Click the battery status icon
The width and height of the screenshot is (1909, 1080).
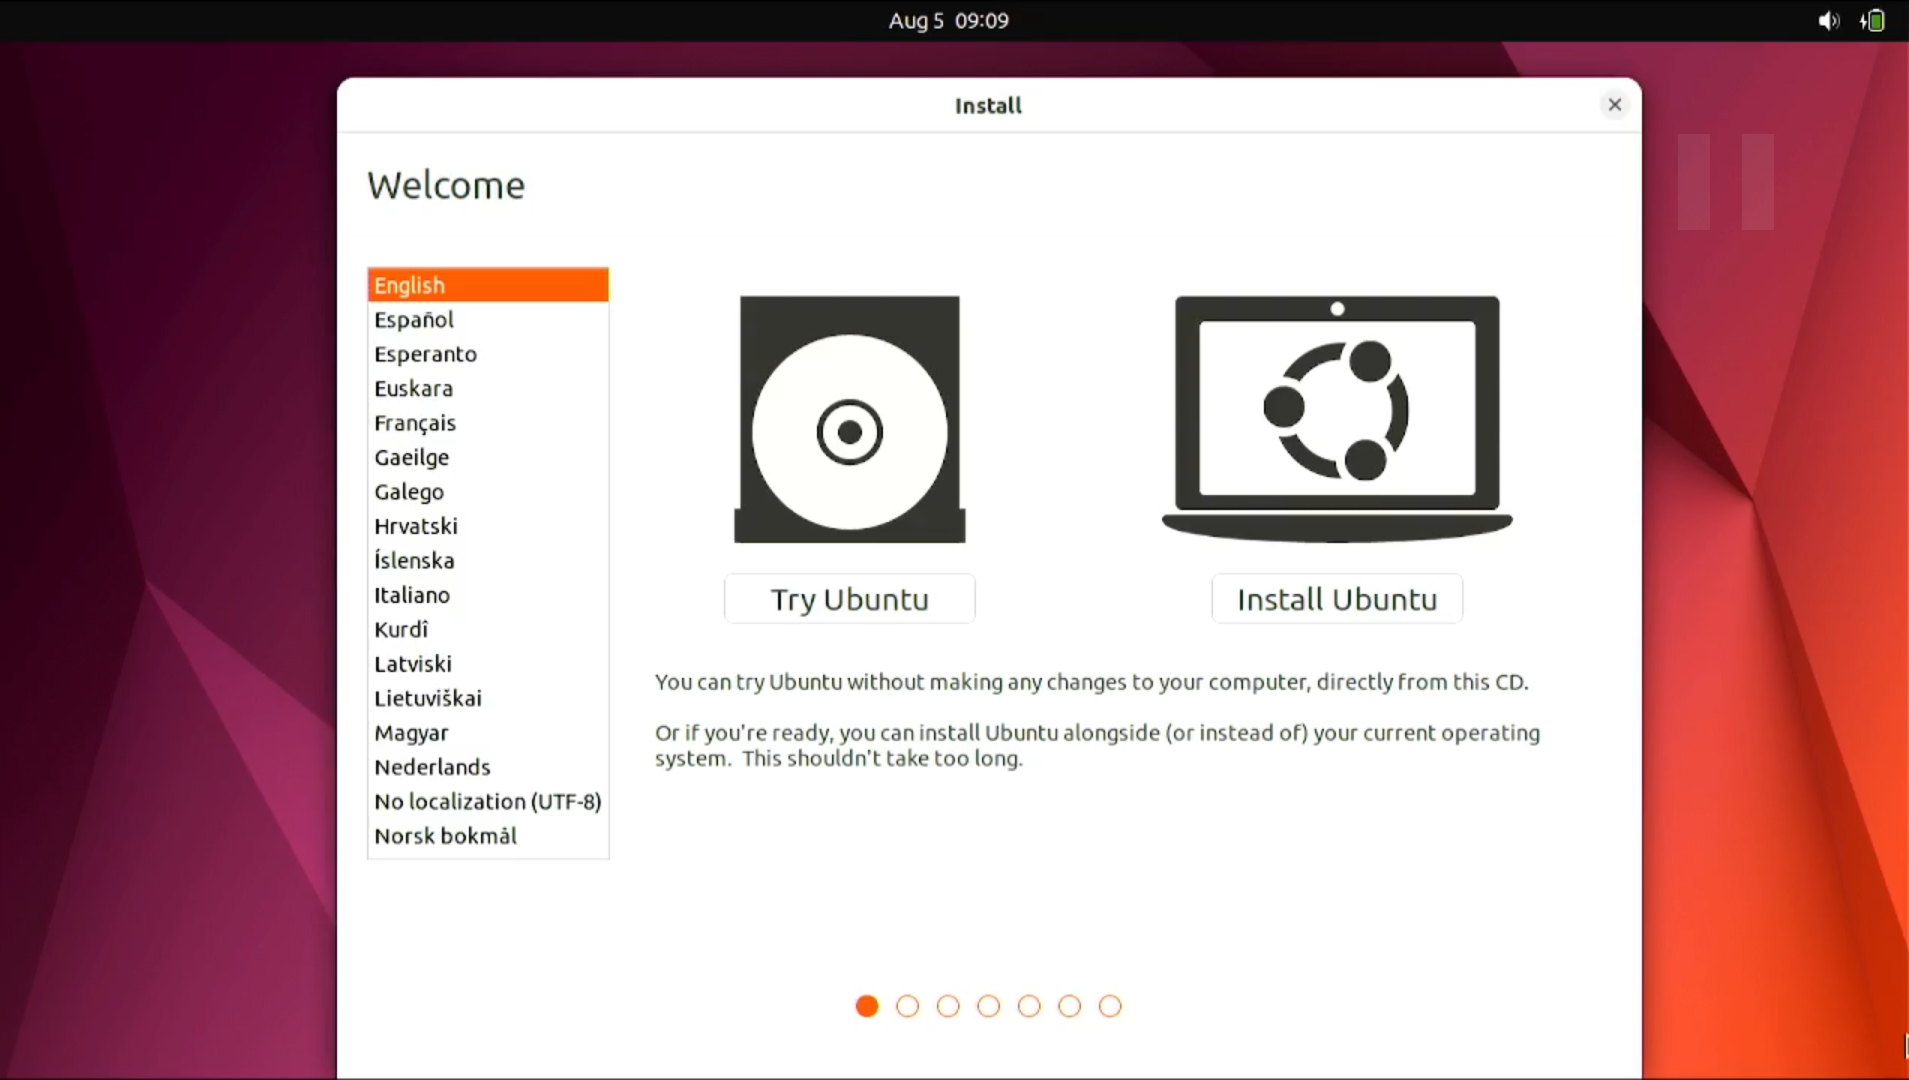click(x=1873, y=21)
